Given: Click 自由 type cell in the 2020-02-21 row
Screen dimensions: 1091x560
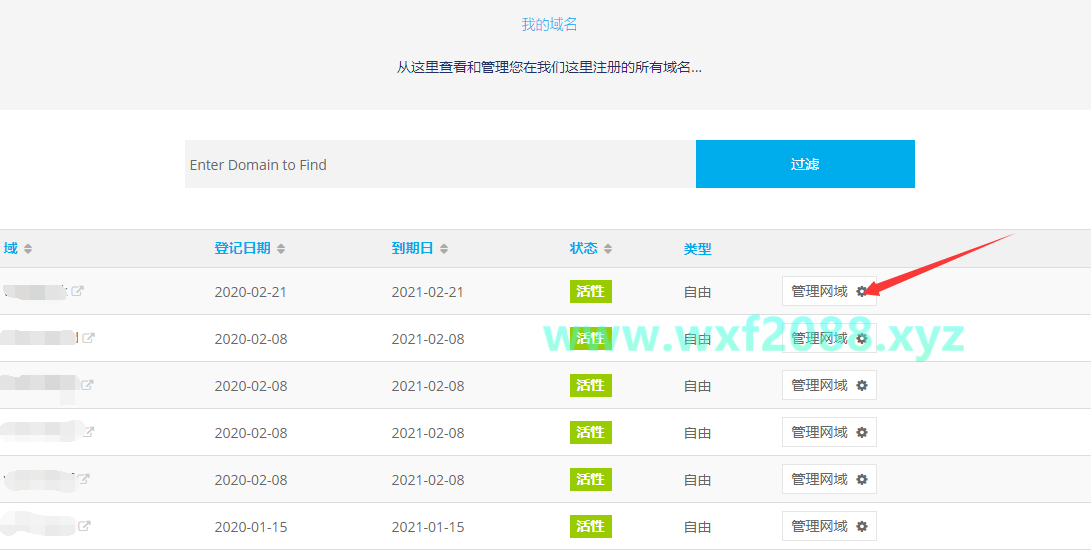Looking at the screenshot, I should point(697,292).
